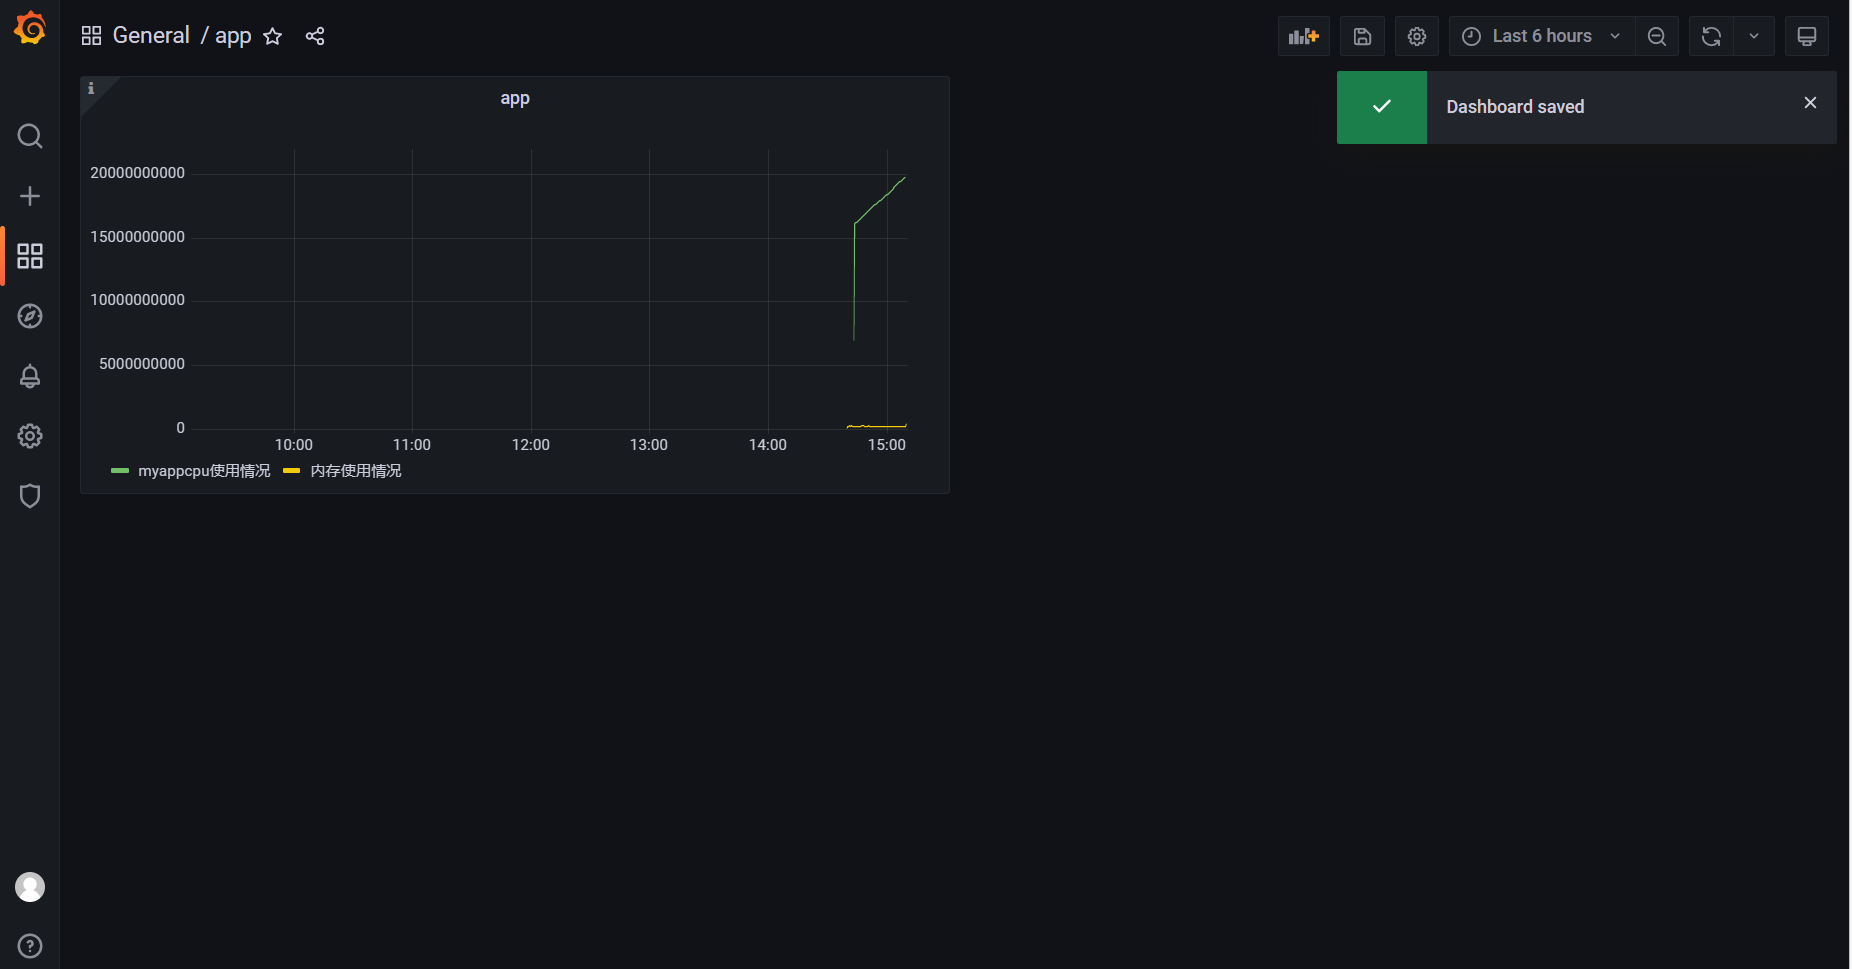Screen dimensions: 1852x969
Task: Dismiss the Dashboard saved notification
Action: [x=1810, y=103]
